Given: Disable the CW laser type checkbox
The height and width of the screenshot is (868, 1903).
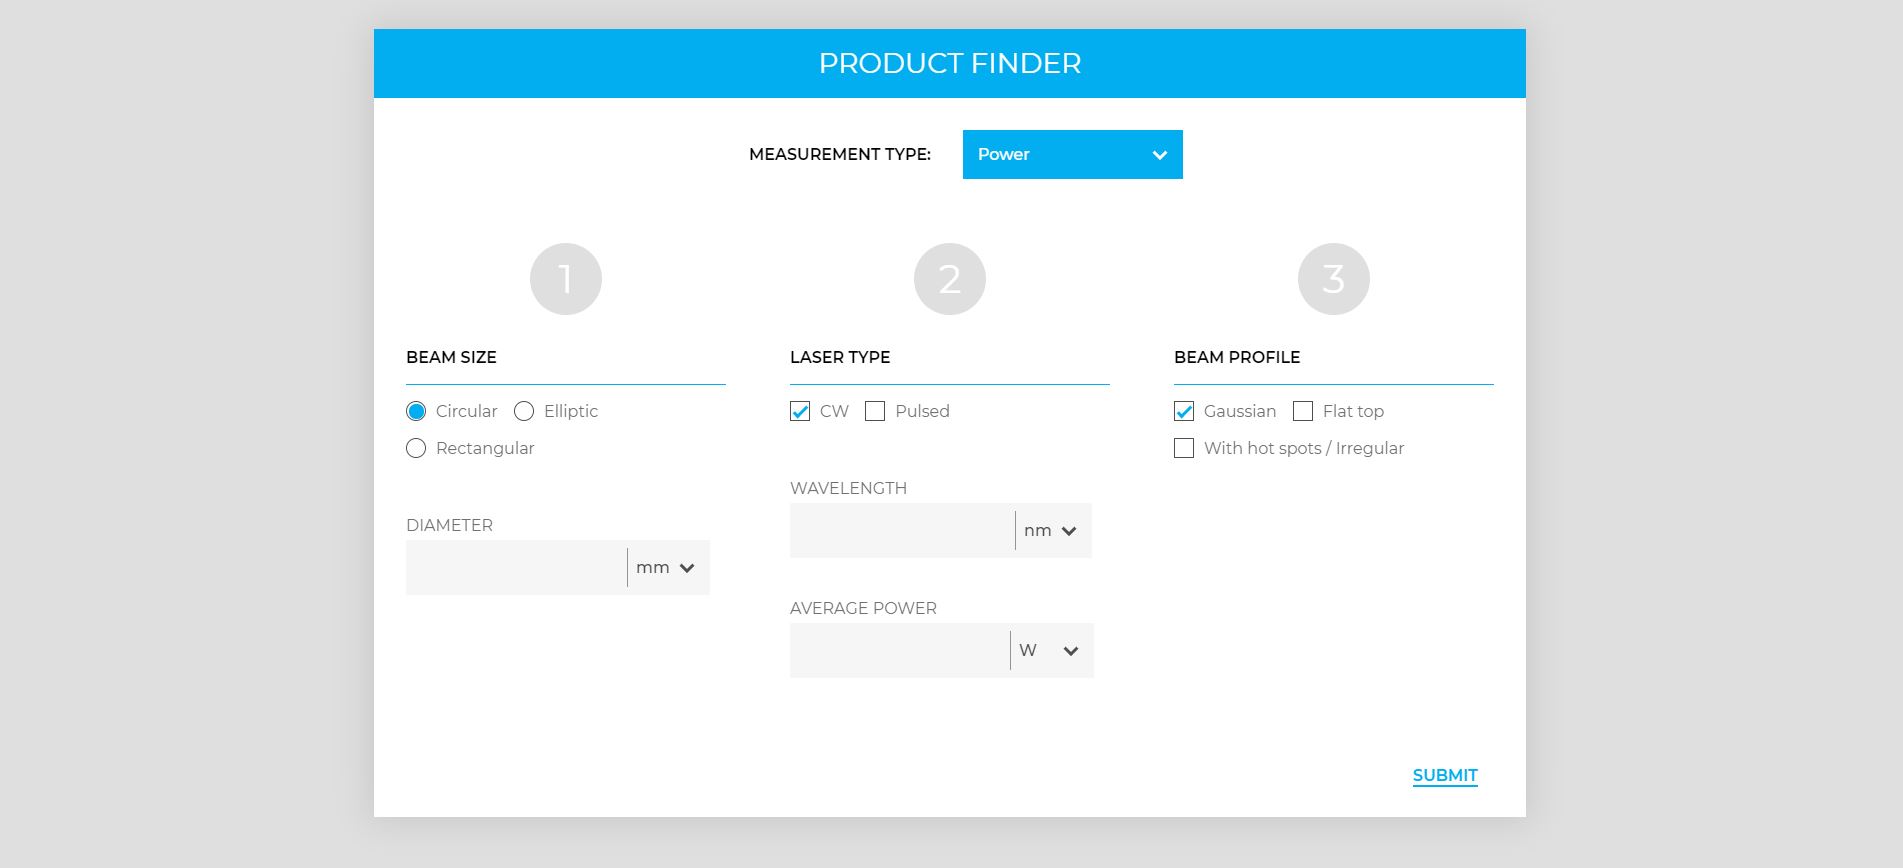Looking at the screenshot, I should (799, 411).
